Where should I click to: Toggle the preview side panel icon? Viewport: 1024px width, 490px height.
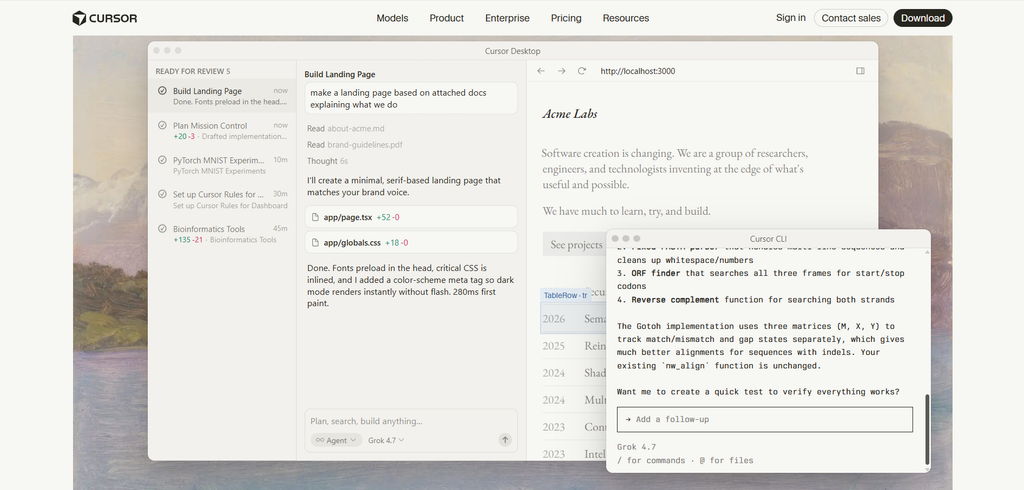click(x=861, y=71)
